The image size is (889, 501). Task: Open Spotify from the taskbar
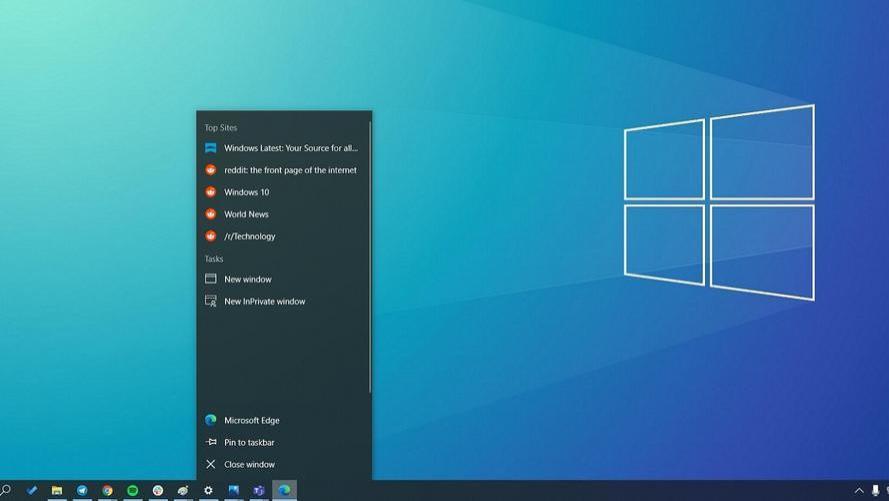[133, 490]
